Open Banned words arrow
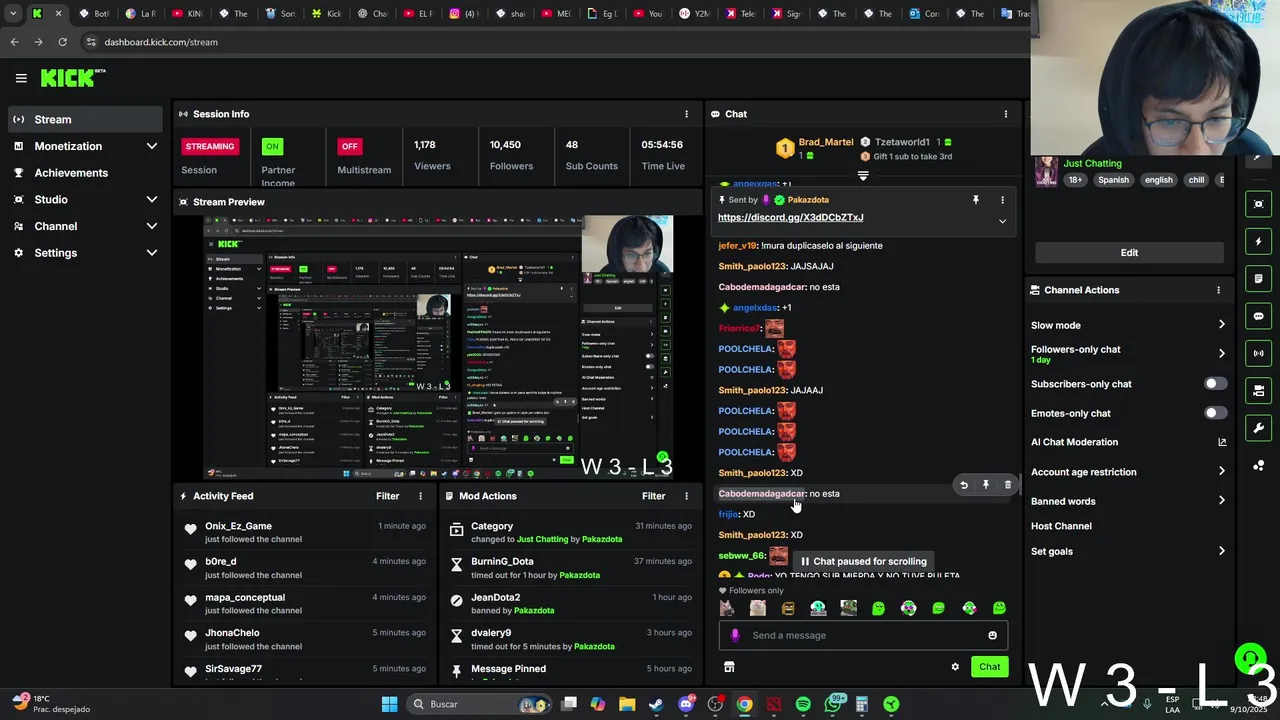1280x720 pixels. pos(1221,501)
